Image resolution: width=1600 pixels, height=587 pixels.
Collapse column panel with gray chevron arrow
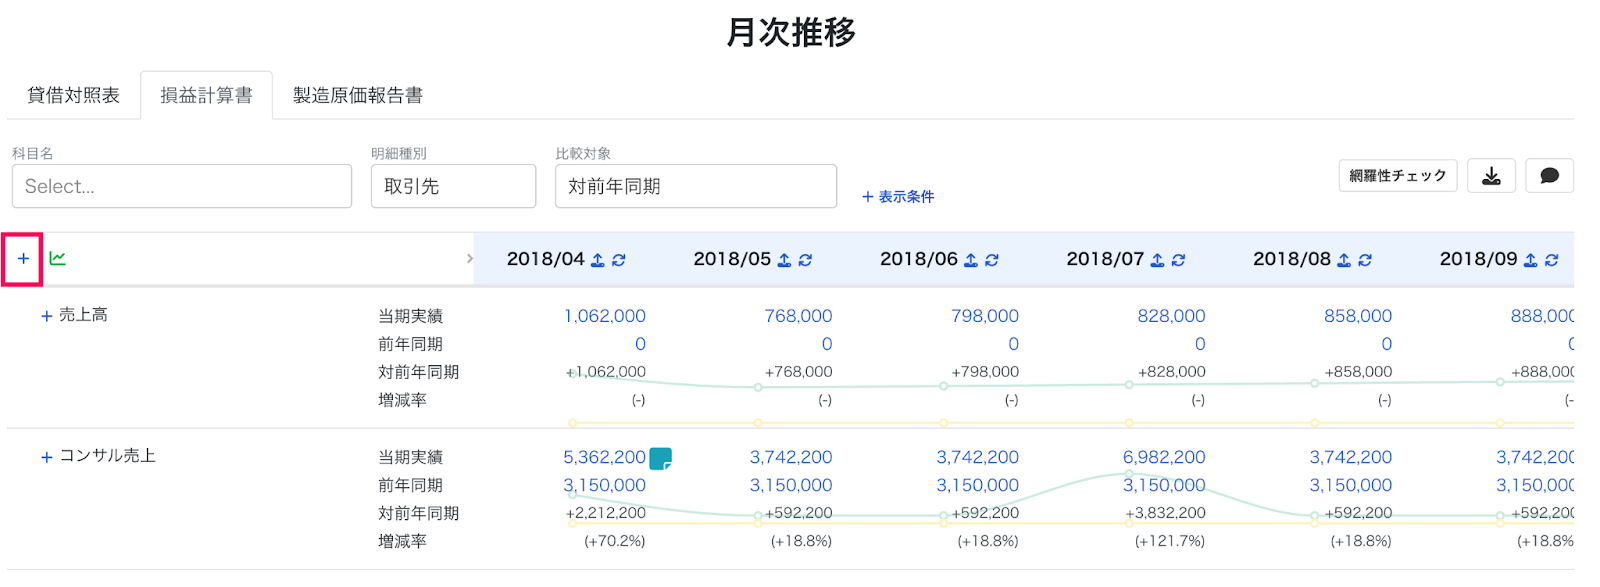tap(469, 259)
